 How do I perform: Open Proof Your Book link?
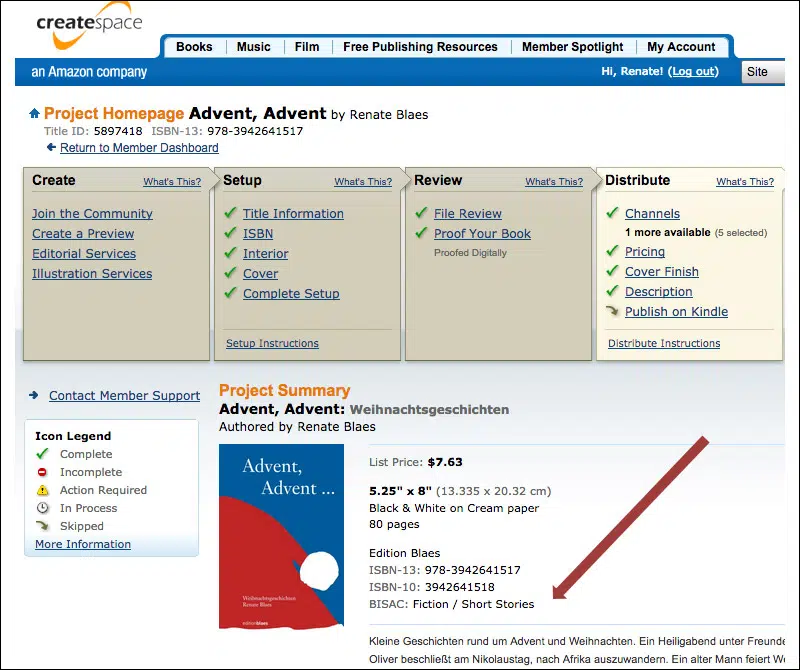click(483, 233)
